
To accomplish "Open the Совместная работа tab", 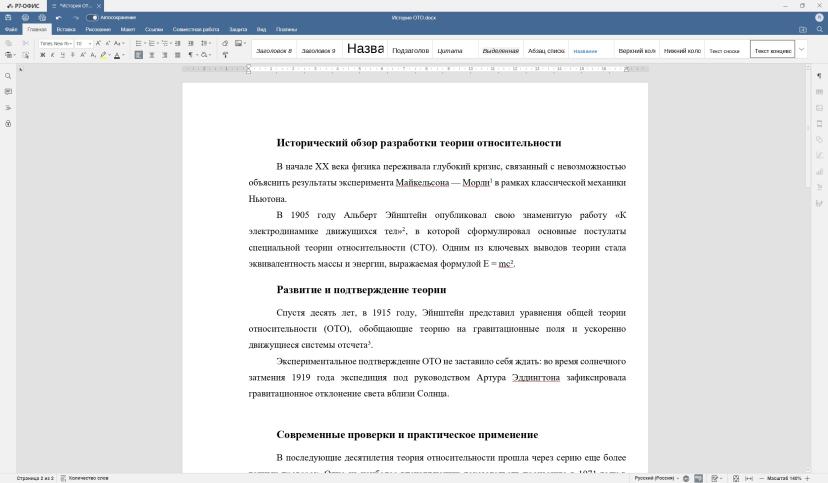I will (x=196, y=30).
